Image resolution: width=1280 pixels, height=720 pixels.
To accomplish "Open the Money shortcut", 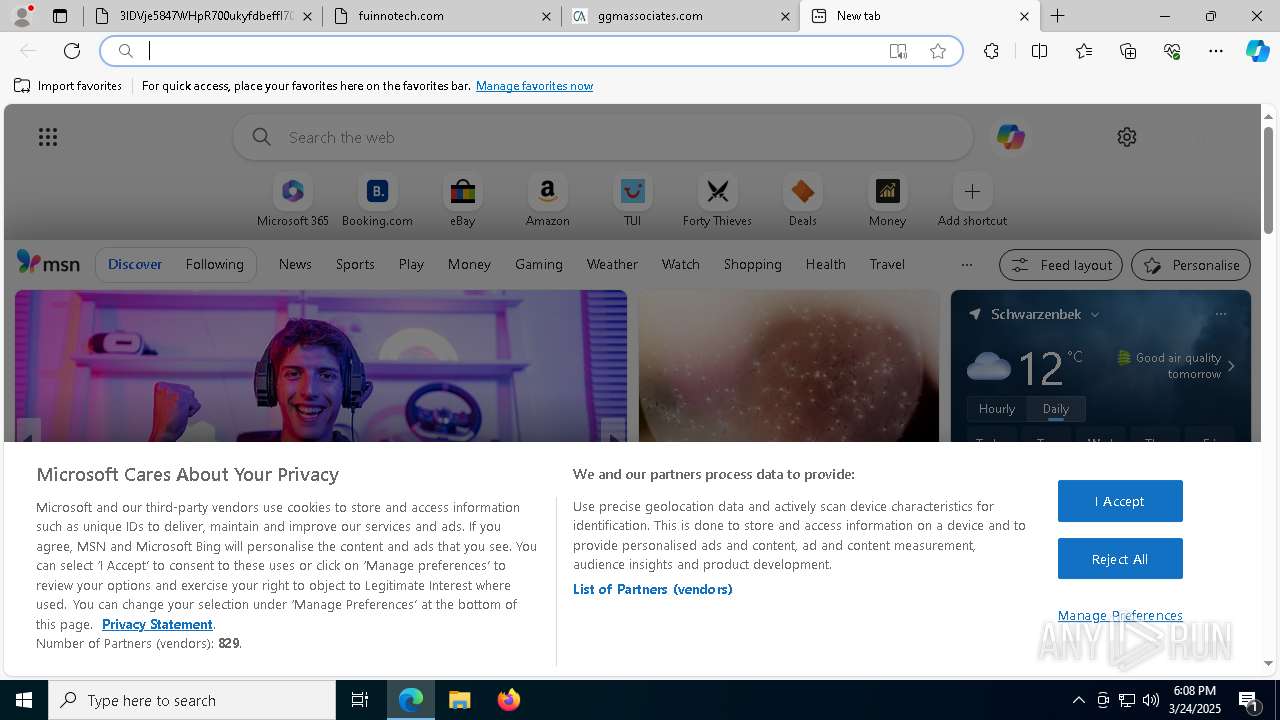I will pos(887,201).
